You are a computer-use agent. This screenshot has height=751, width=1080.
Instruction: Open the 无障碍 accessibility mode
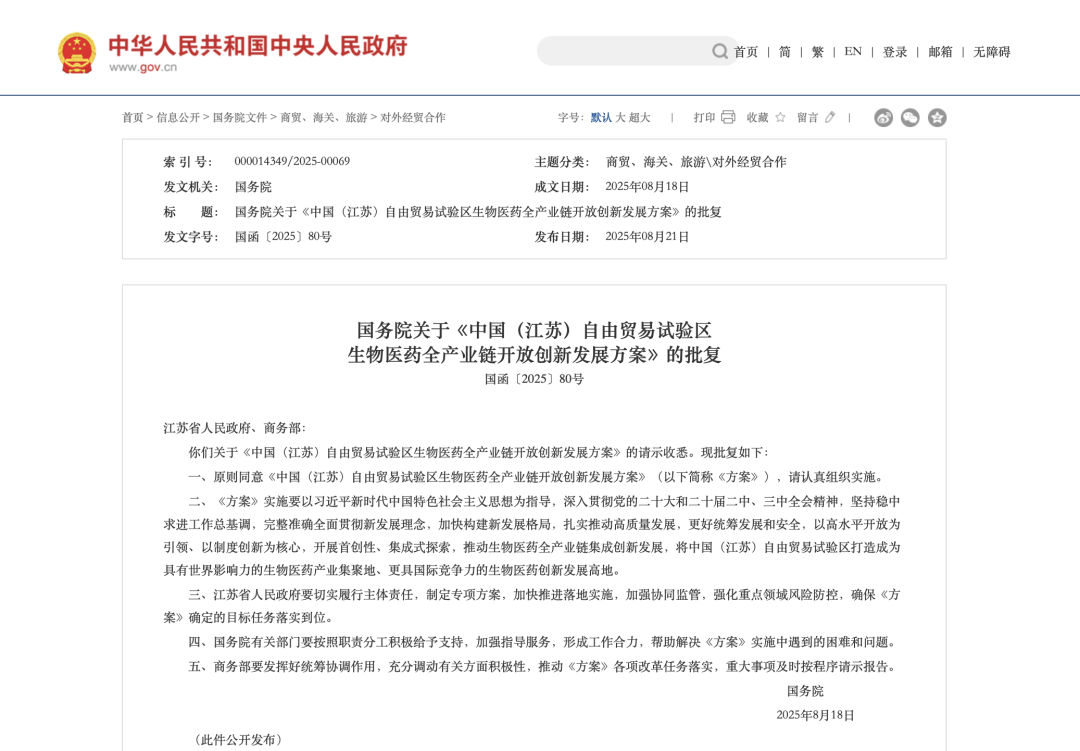(x=992, y=52)
